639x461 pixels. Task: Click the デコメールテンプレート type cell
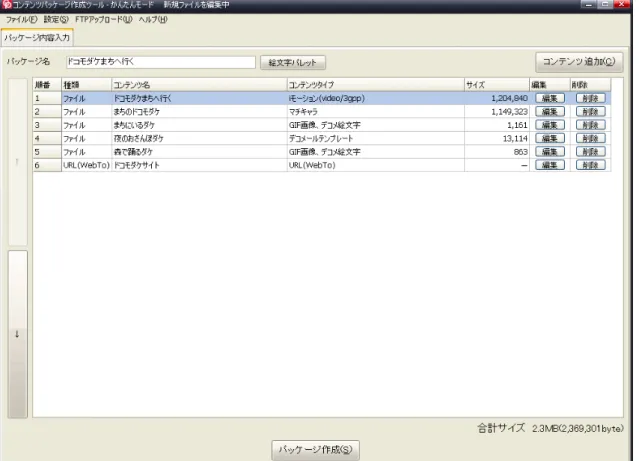coord(376,139)
